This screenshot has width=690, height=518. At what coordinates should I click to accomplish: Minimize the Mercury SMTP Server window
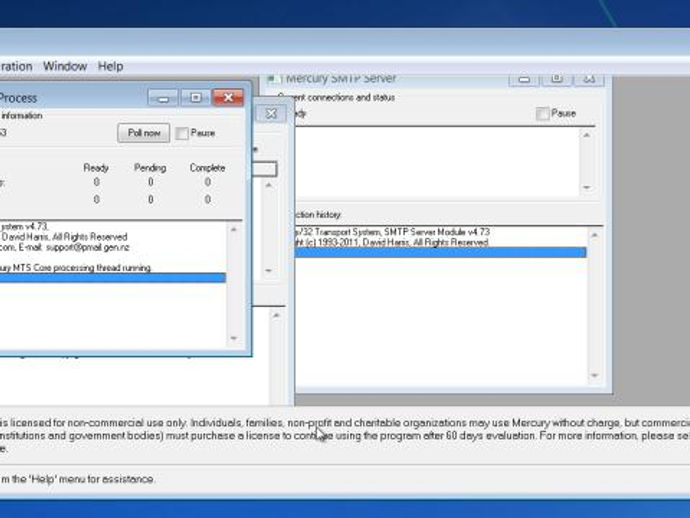[524, 80]
